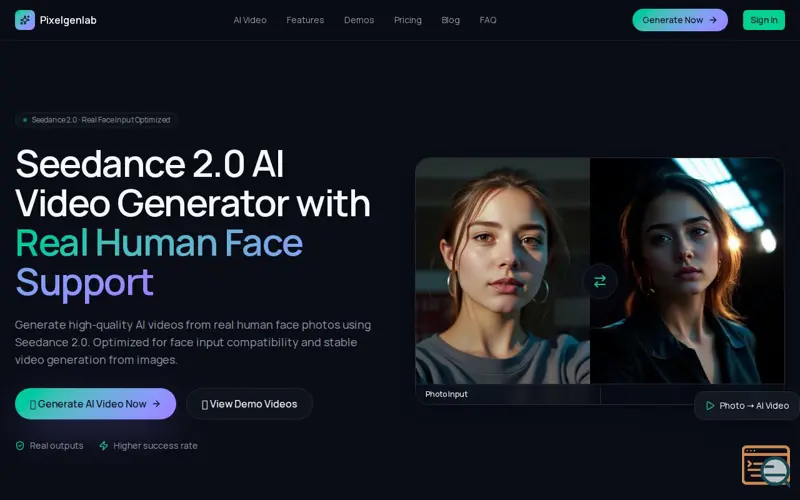
Task: Click the Real Human Face Support heading
Action: [x=159, y=262]
